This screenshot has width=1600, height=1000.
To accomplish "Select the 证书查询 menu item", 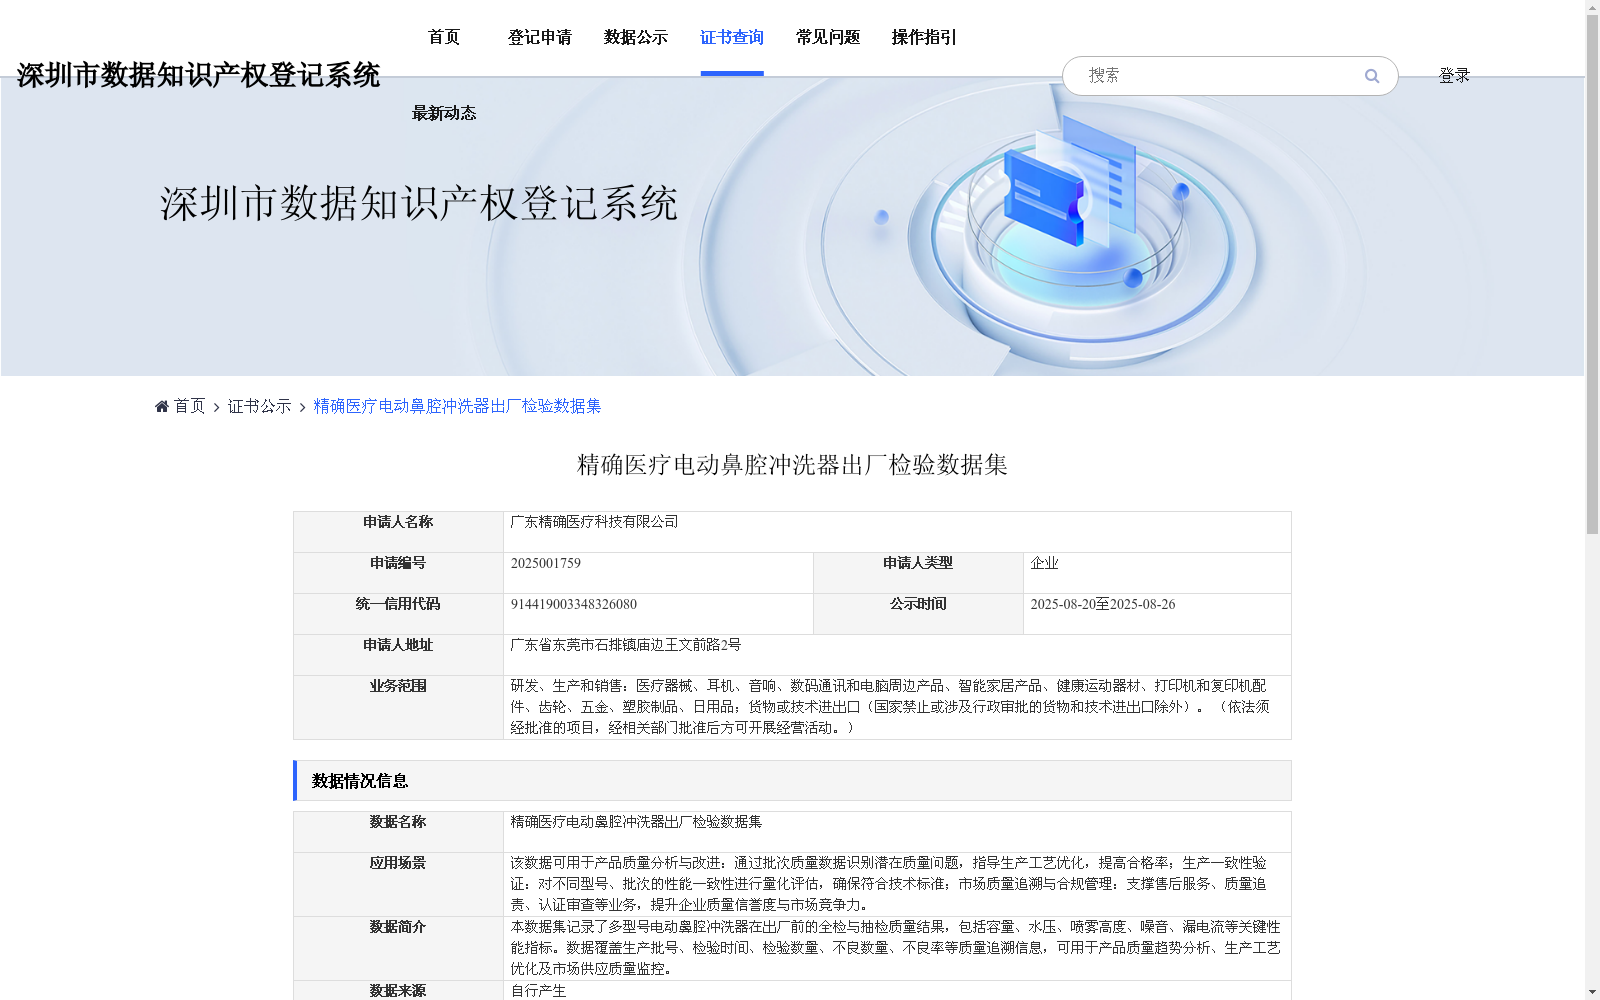I will (732, 37).
